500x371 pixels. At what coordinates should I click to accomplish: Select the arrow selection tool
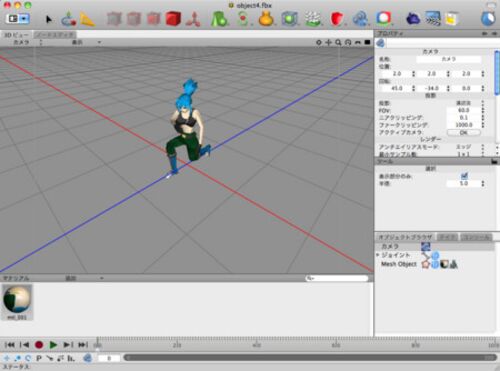tap(49, 19)
